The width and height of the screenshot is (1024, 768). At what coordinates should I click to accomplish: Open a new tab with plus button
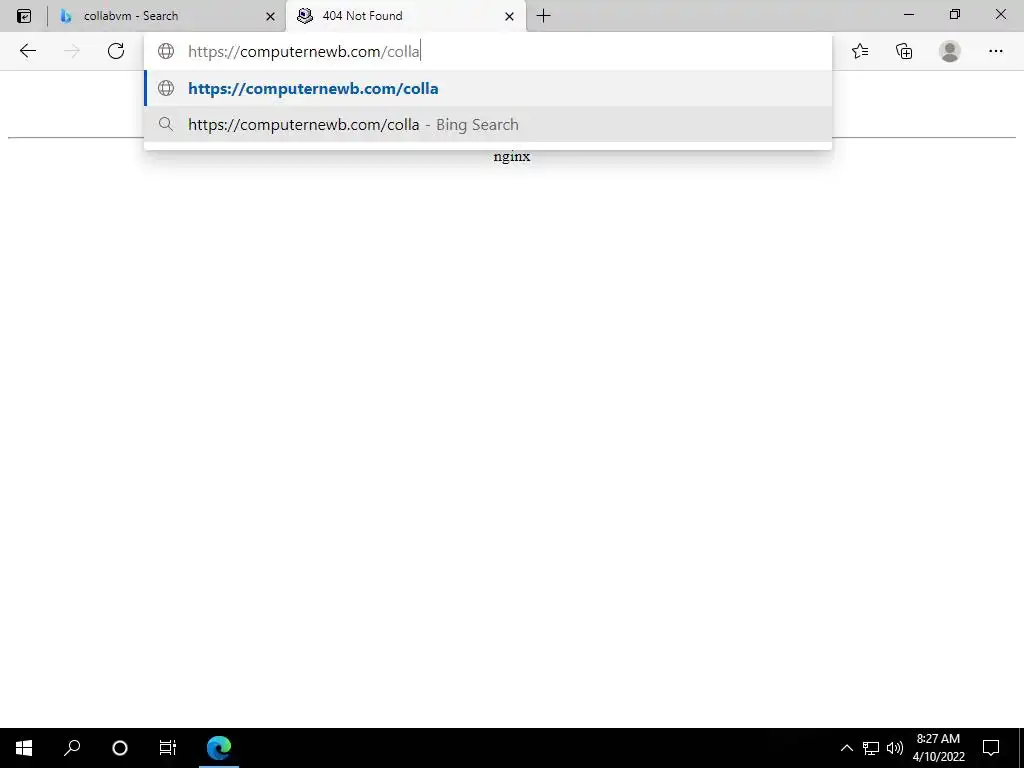[543, 16]
